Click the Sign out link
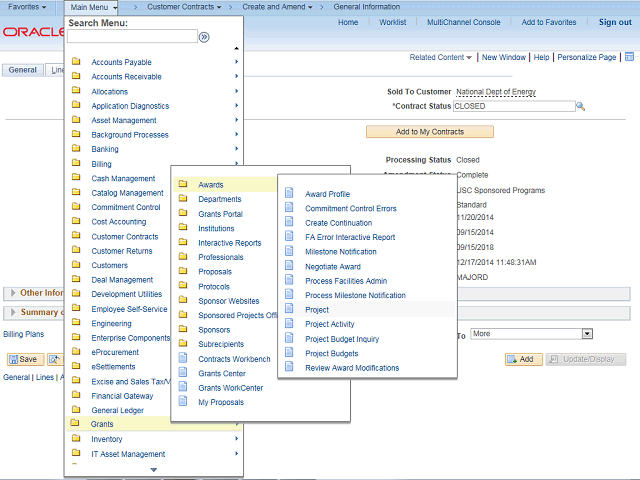640x480 pixels. click(x=614, y=22)
